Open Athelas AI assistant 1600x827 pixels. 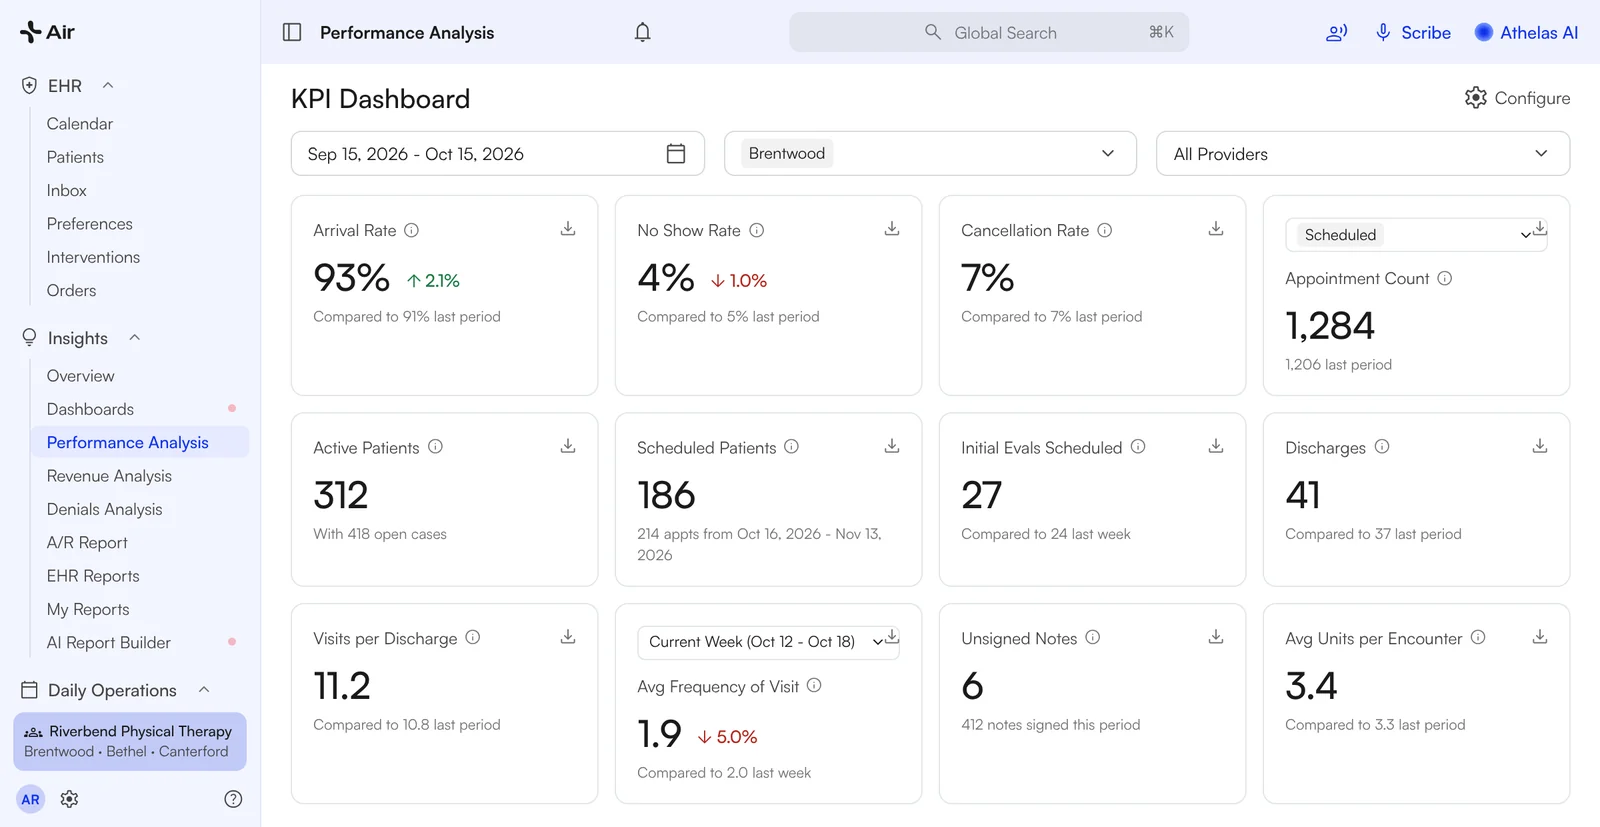pos(1526,32)
